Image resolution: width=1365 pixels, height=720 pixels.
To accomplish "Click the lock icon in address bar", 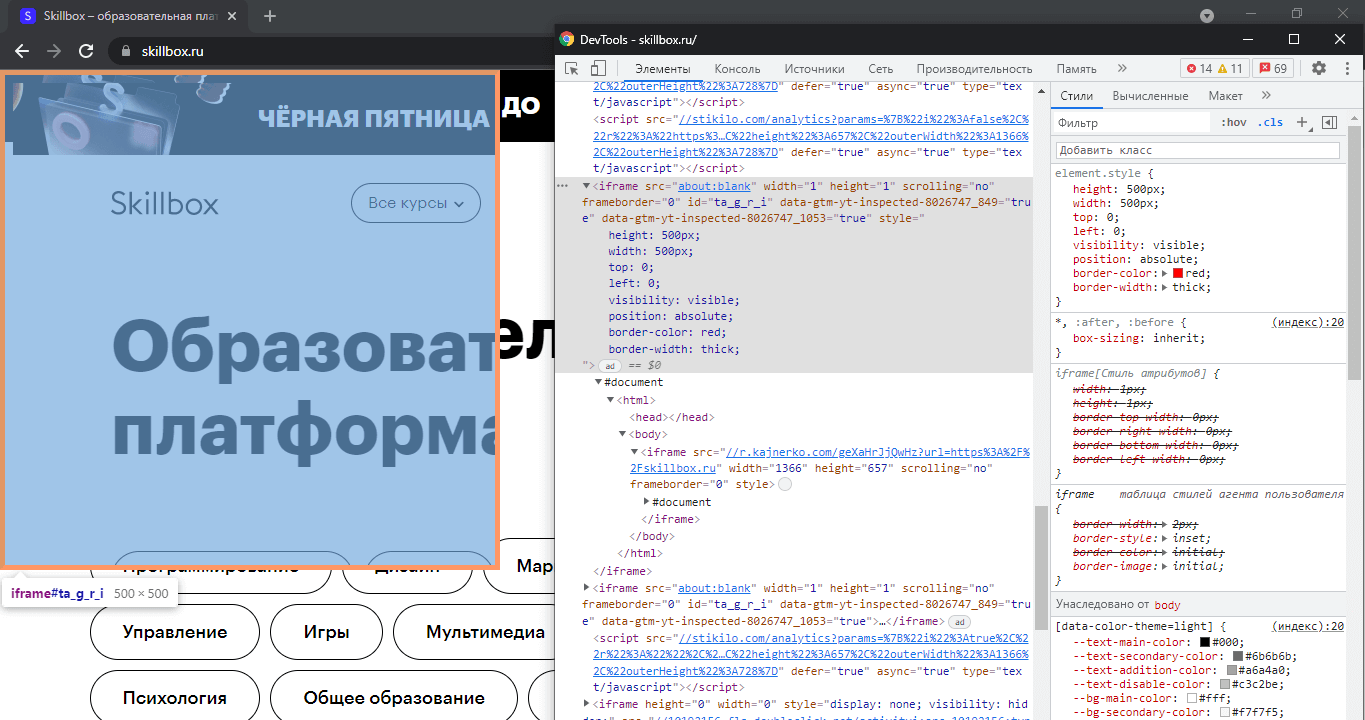I will point(126,51).
